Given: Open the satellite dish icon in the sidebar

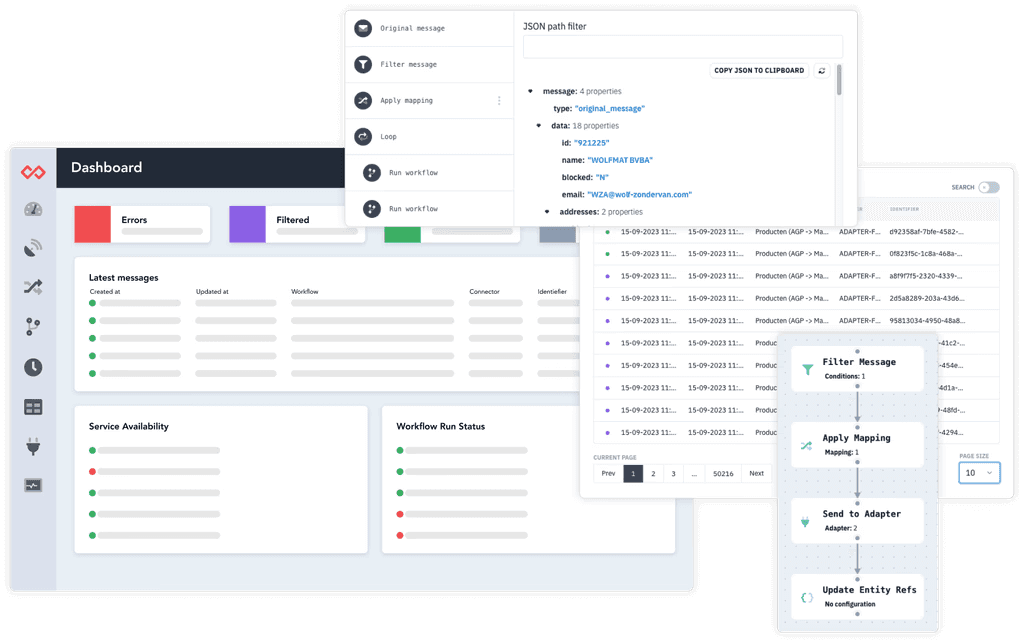Looking at the screenshot, I should [33, 248].
